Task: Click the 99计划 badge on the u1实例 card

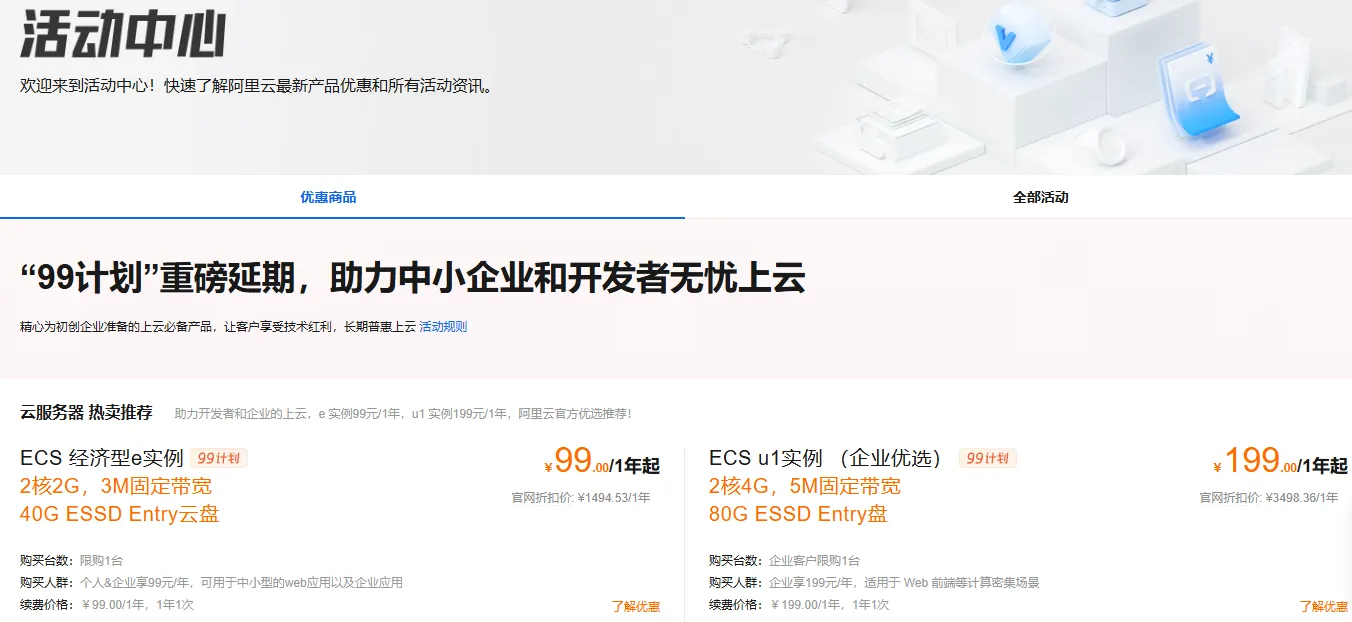Action: tap(986, 460)
